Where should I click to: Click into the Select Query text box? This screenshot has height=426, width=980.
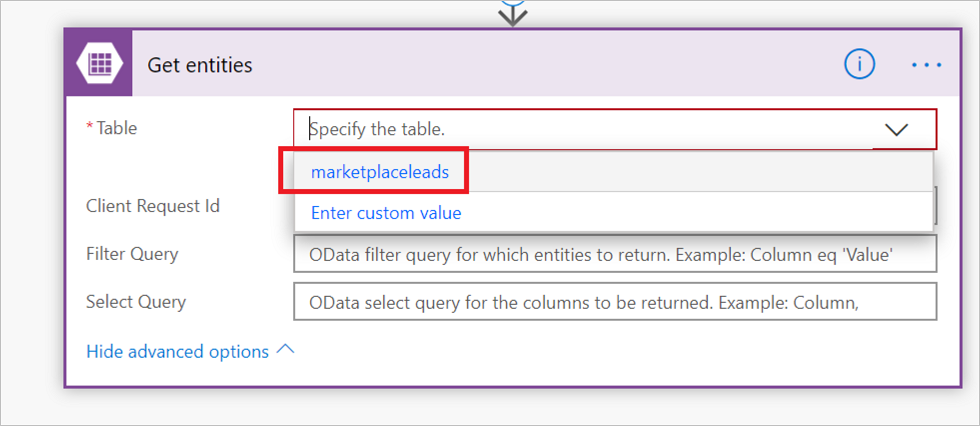pyautogui.click(x=615, y=302)
